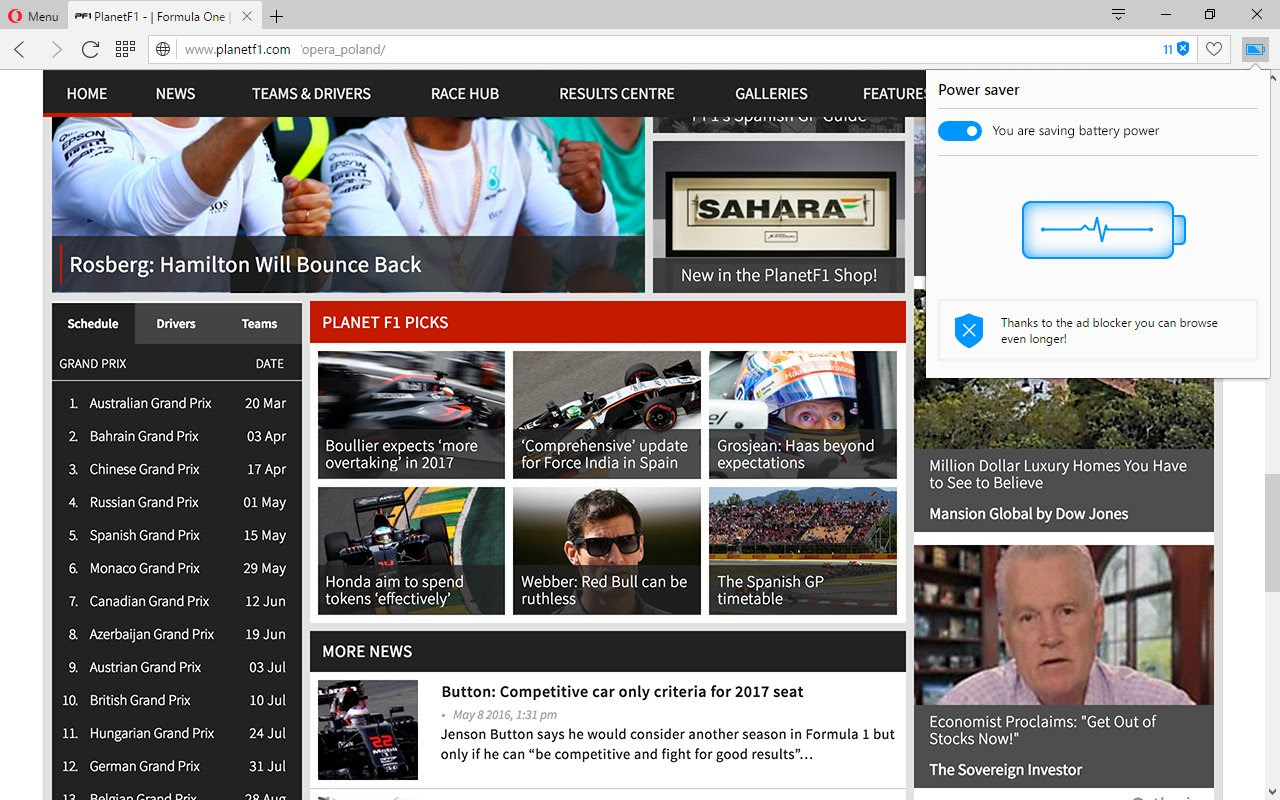
Task: Open 'Million Dollar Luxury Homes' sponsored link
Action: click(x=1058, y=474)
